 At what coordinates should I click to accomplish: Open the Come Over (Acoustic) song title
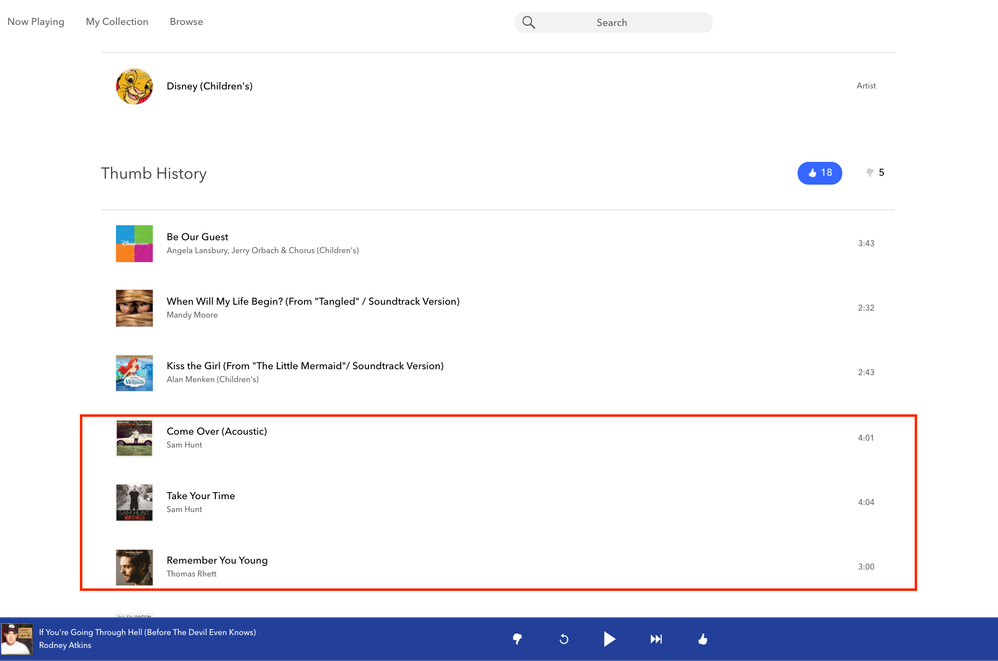(217, 431)
